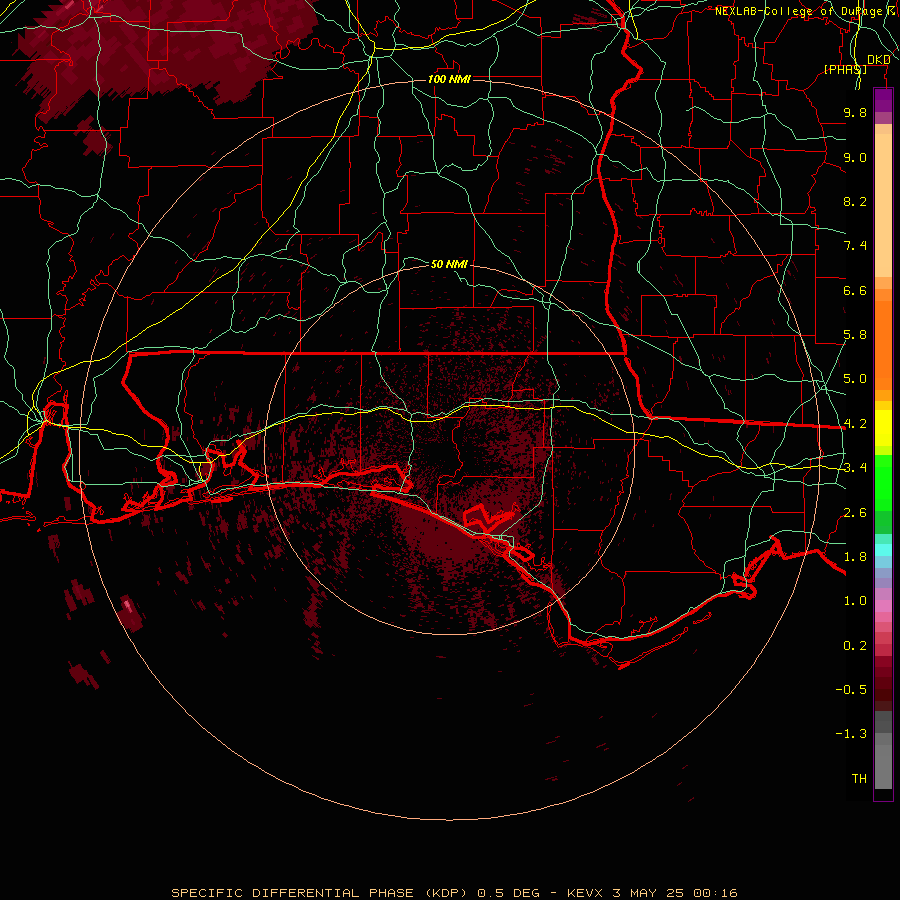Click the TH label on the color scale
Image resolution: width=900 pixels, height=900 pixels.
859,779
